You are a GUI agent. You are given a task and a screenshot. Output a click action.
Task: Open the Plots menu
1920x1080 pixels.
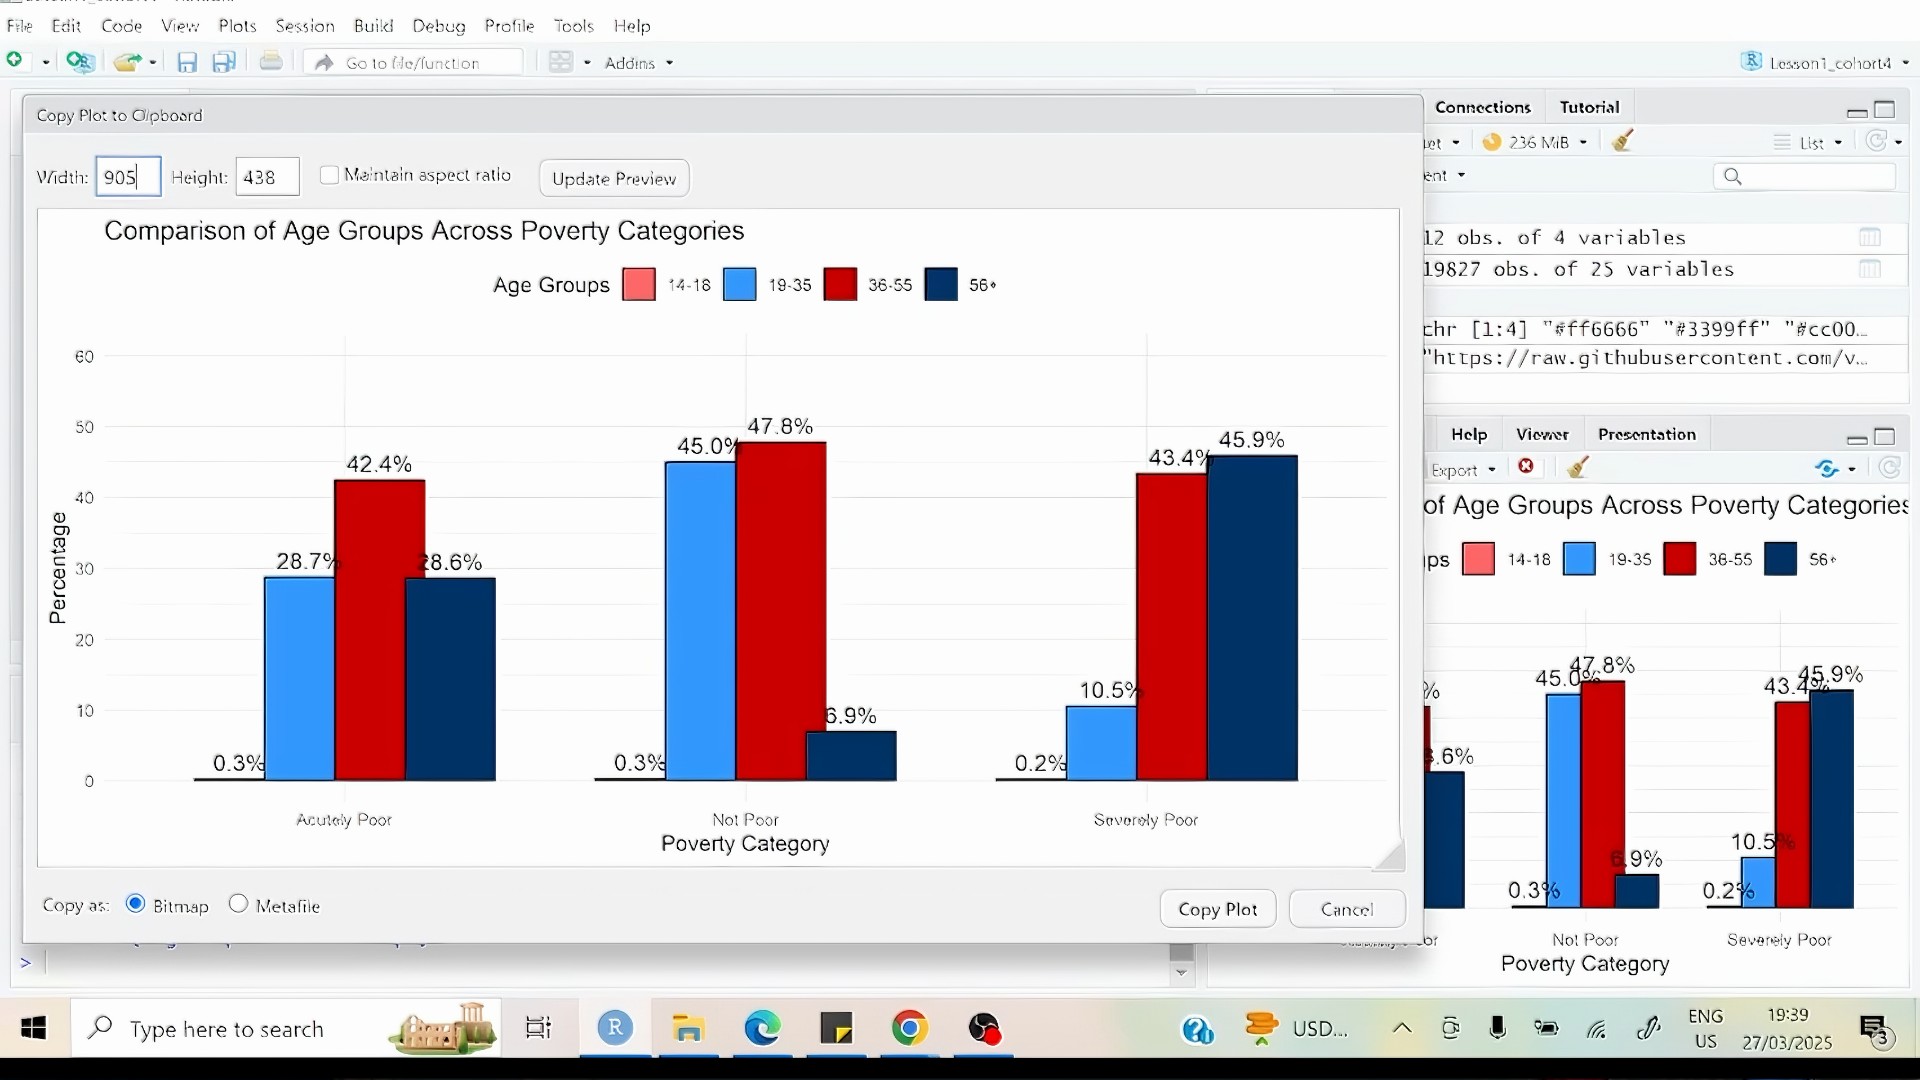237,26
